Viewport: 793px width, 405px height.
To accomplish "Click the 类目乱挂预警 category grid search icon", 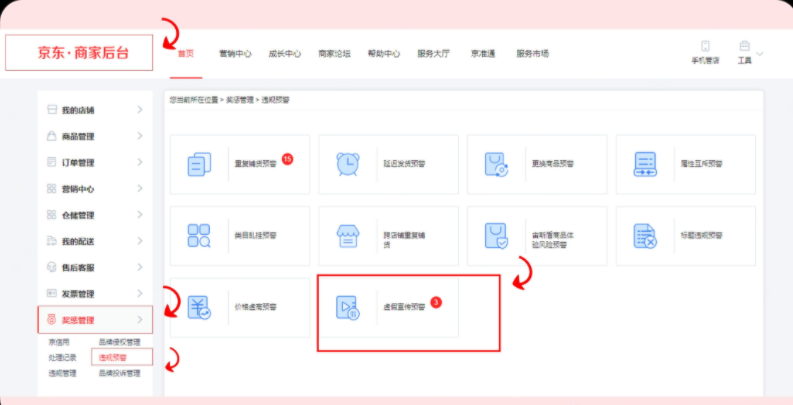I will pos(199,236).
